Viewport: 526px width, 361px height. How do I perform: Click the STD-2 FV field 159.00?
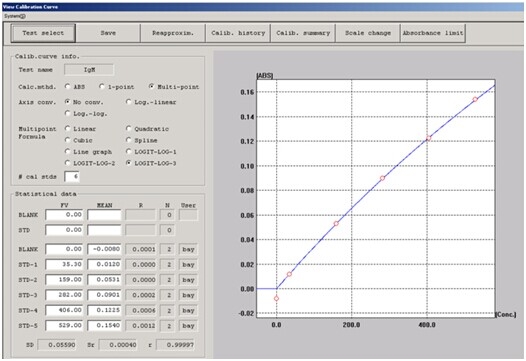point(64,280)
